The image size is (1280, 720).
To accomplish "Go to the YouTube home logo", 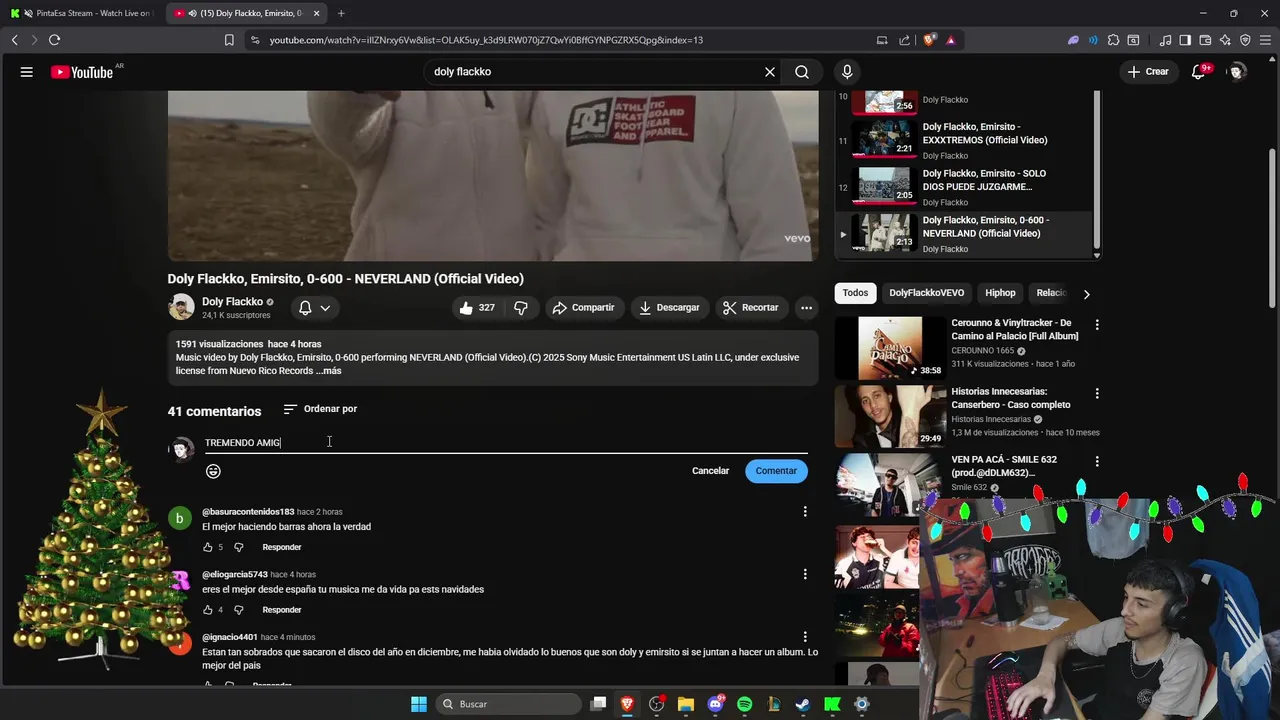I will coord(82,72).
